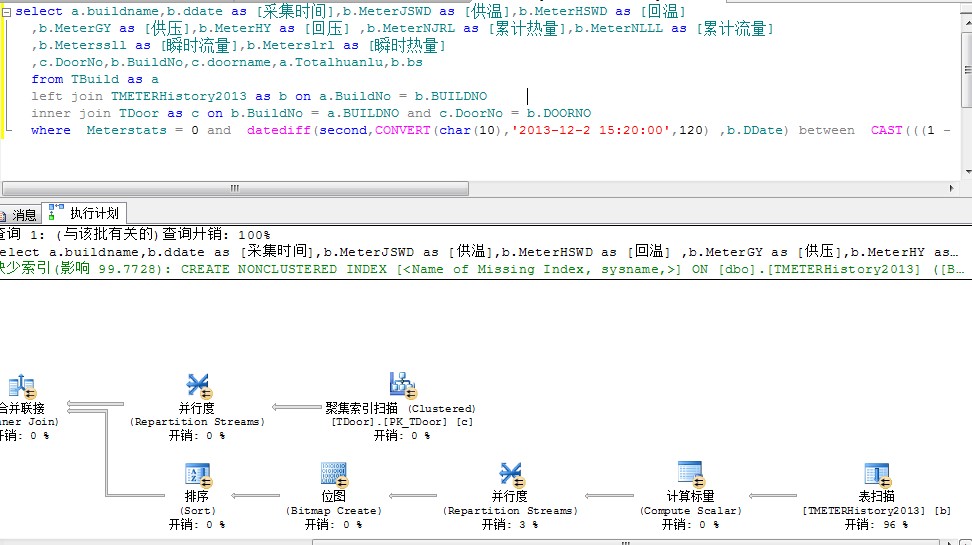This screenshot has width=972, height=545.
Task: Click the 位图 (Bitmap Create) label
Action: 334,503
